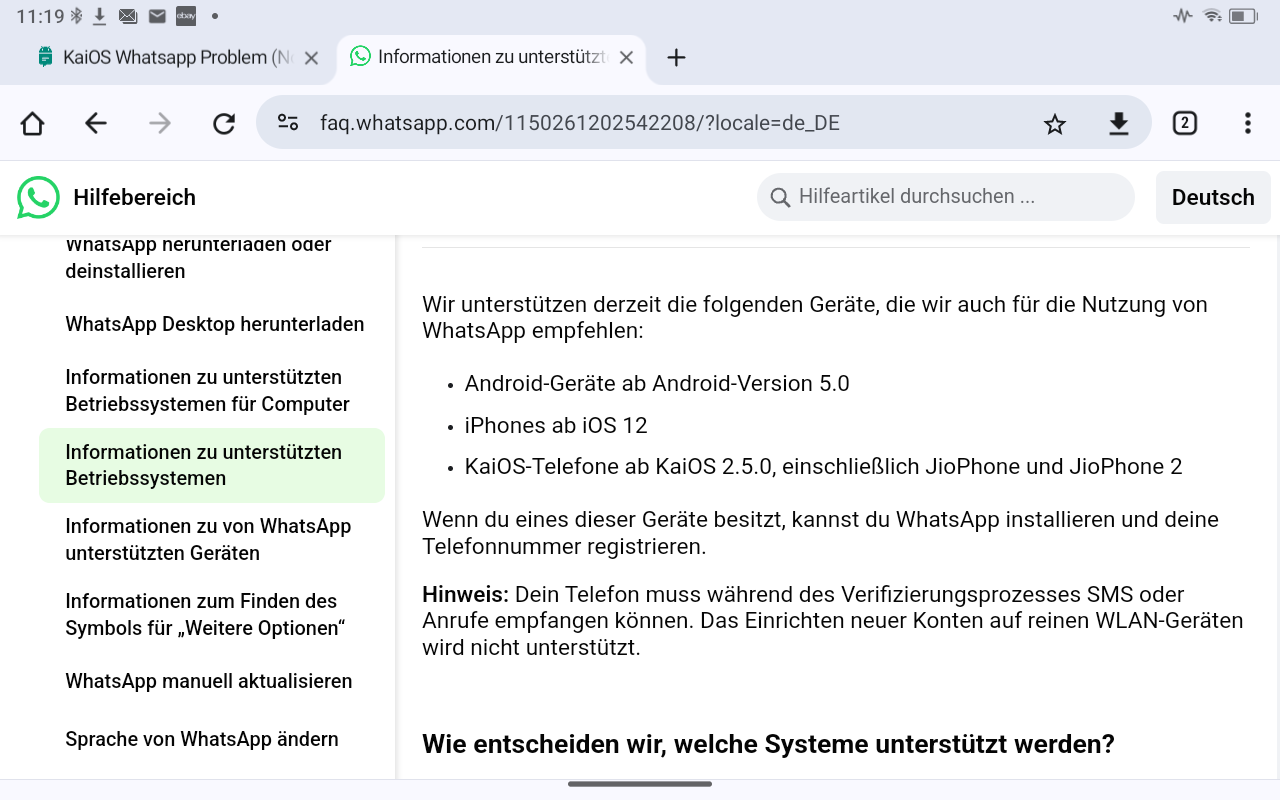Open the downloads icon in the toolbar

tap(1119, 123)
